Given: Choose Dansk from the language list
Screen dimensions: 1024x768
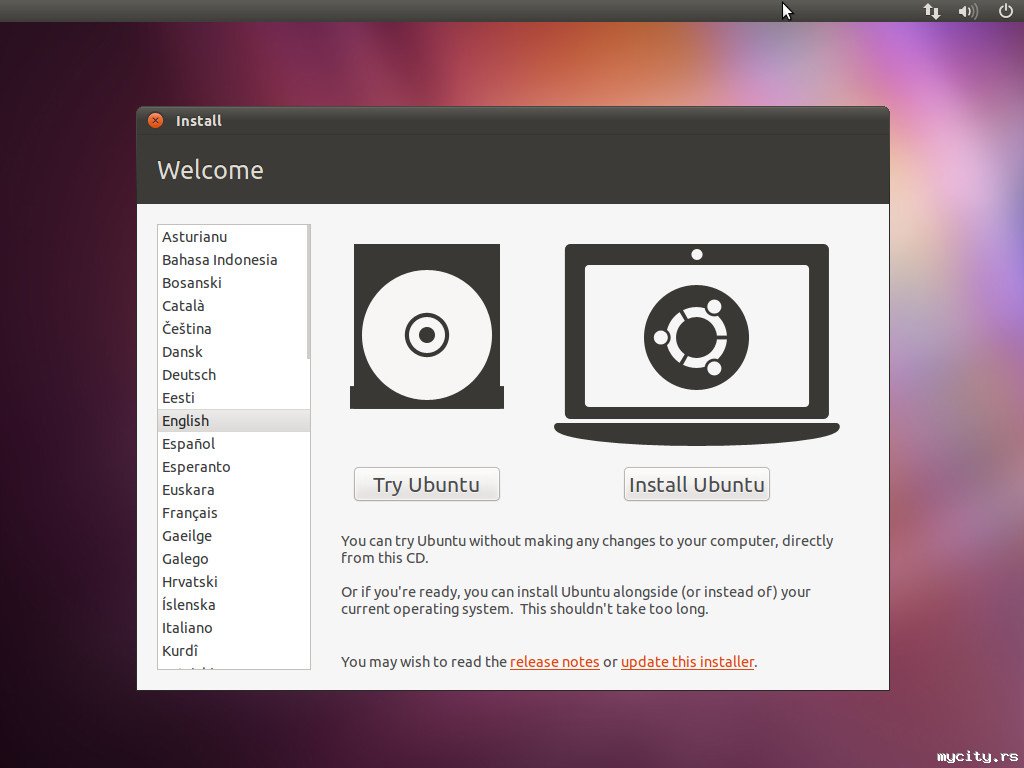Looking at the screenshot, I should (x=232, y=352).
